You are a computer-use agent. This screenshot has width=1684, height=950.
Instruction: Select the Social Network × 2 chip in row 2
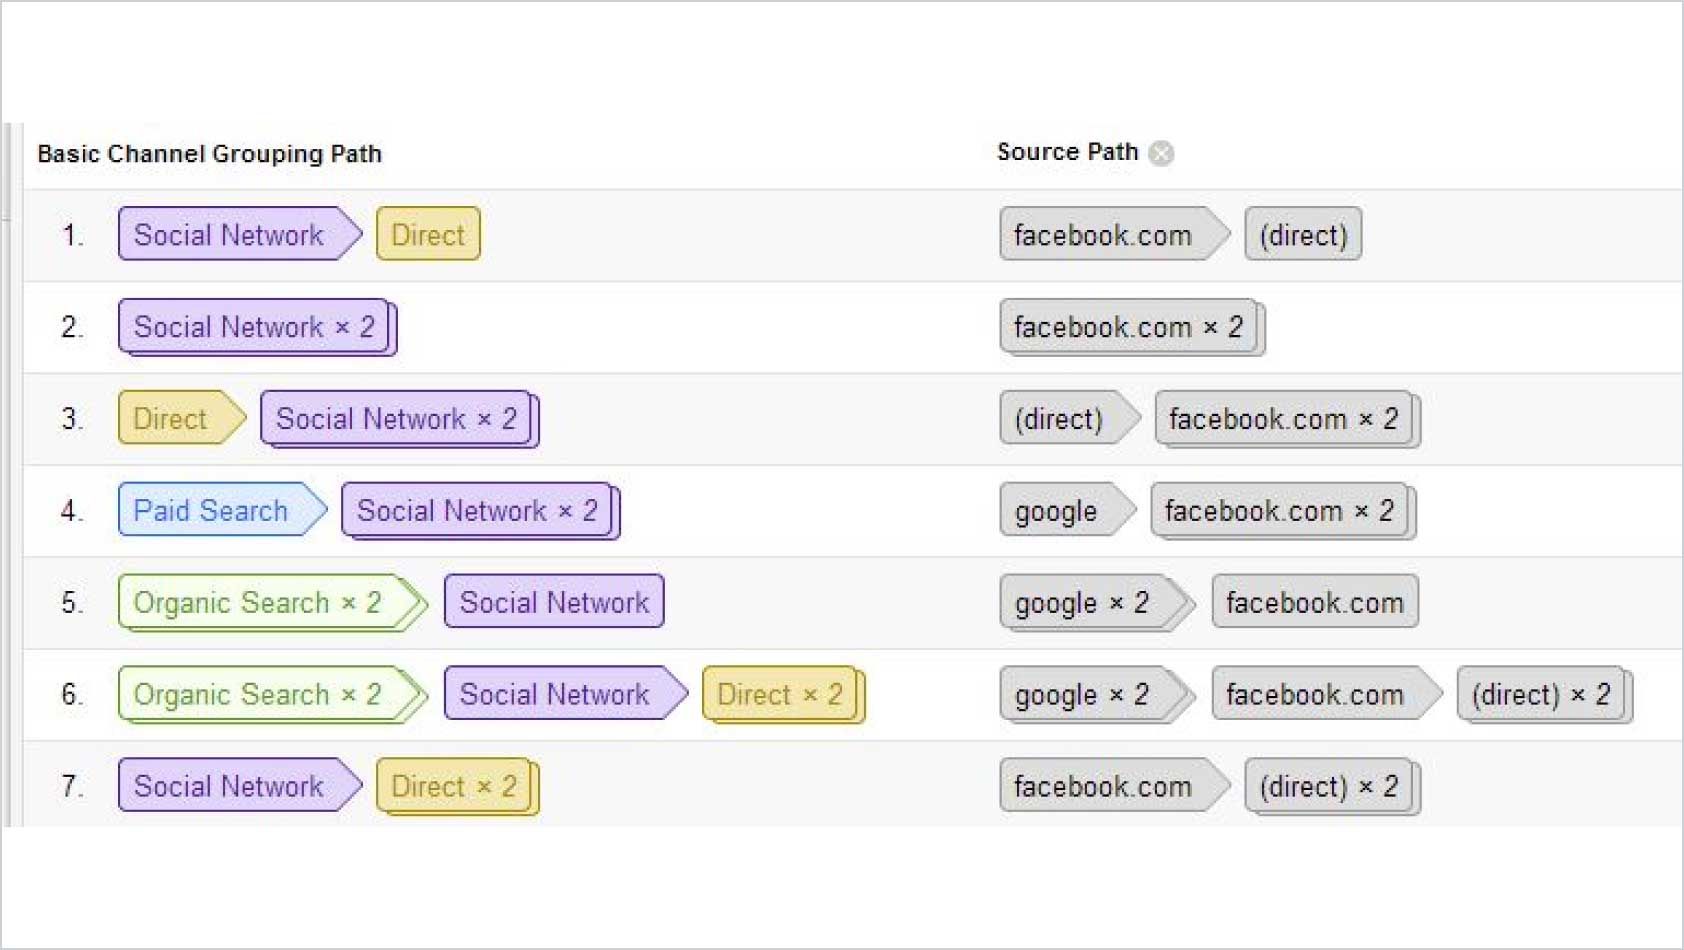point(250,327)
